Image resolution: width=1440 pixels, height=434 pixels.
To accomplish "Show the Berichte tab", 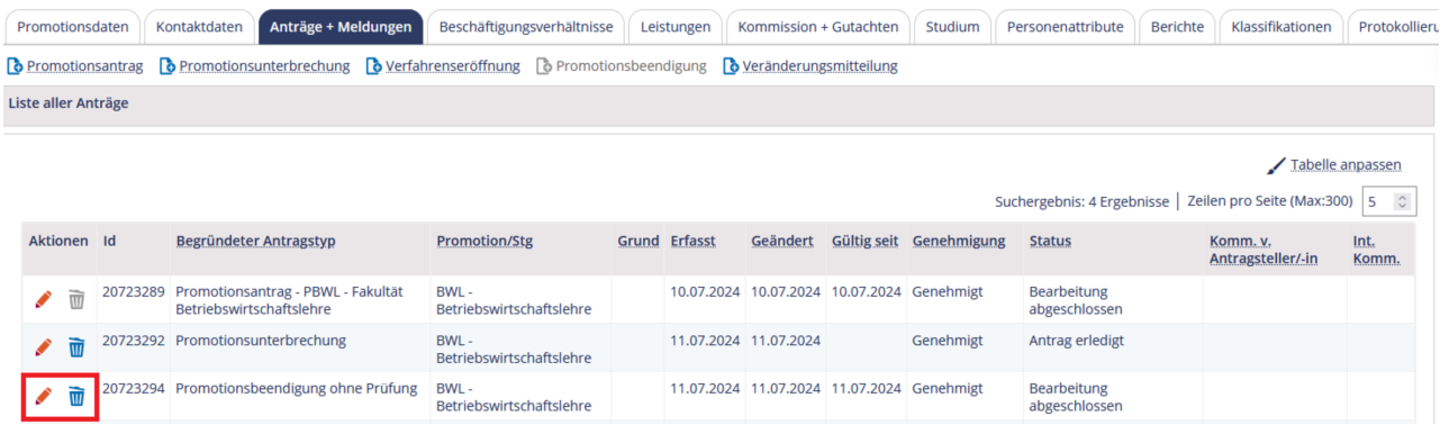I will coord(1177,27).
